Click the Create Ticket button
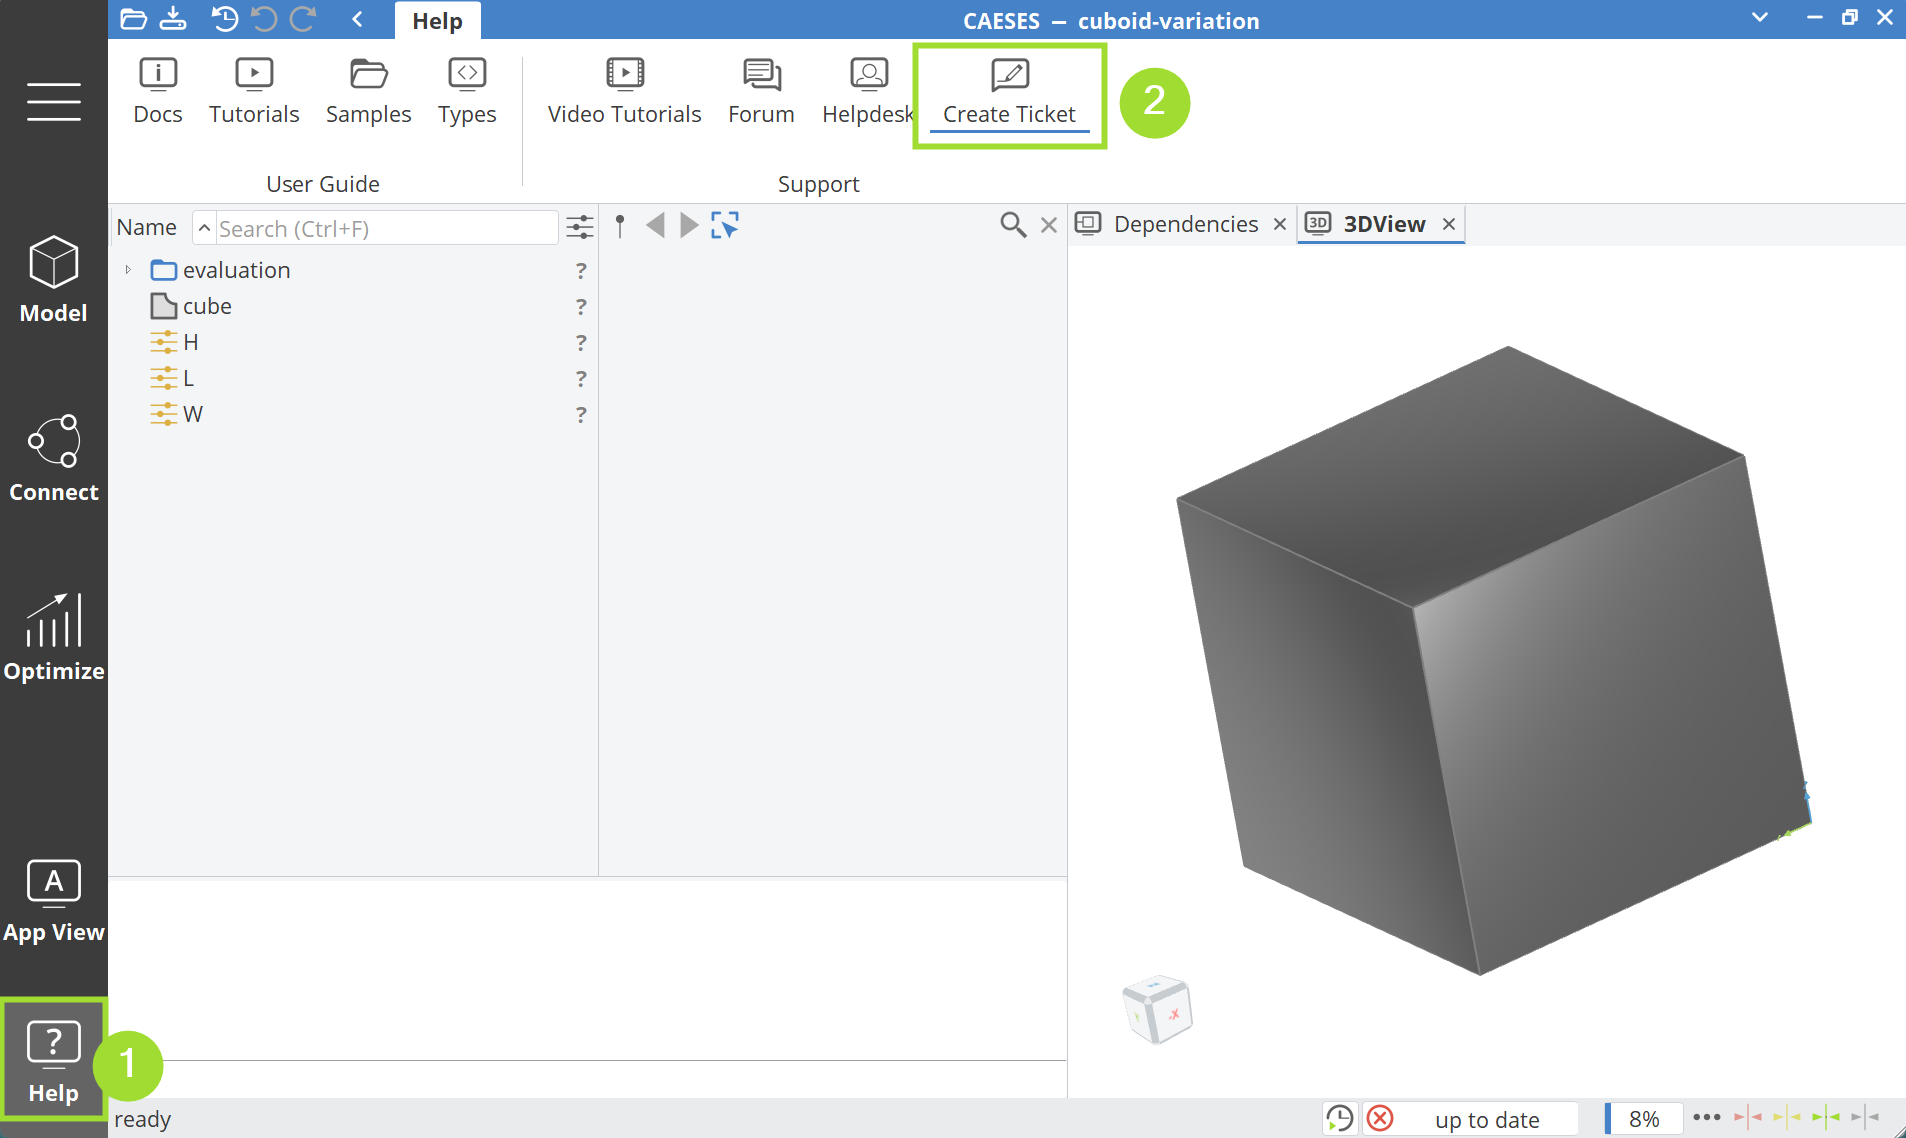1906x1138 pixels. pos(1009,93)
